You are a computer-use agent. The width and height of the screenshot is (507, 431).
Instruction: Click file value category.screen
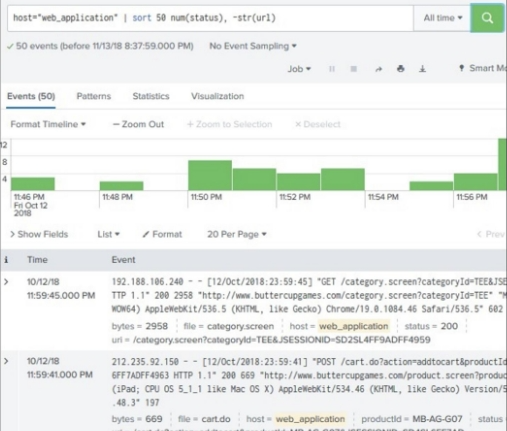(x=240, y=326)
